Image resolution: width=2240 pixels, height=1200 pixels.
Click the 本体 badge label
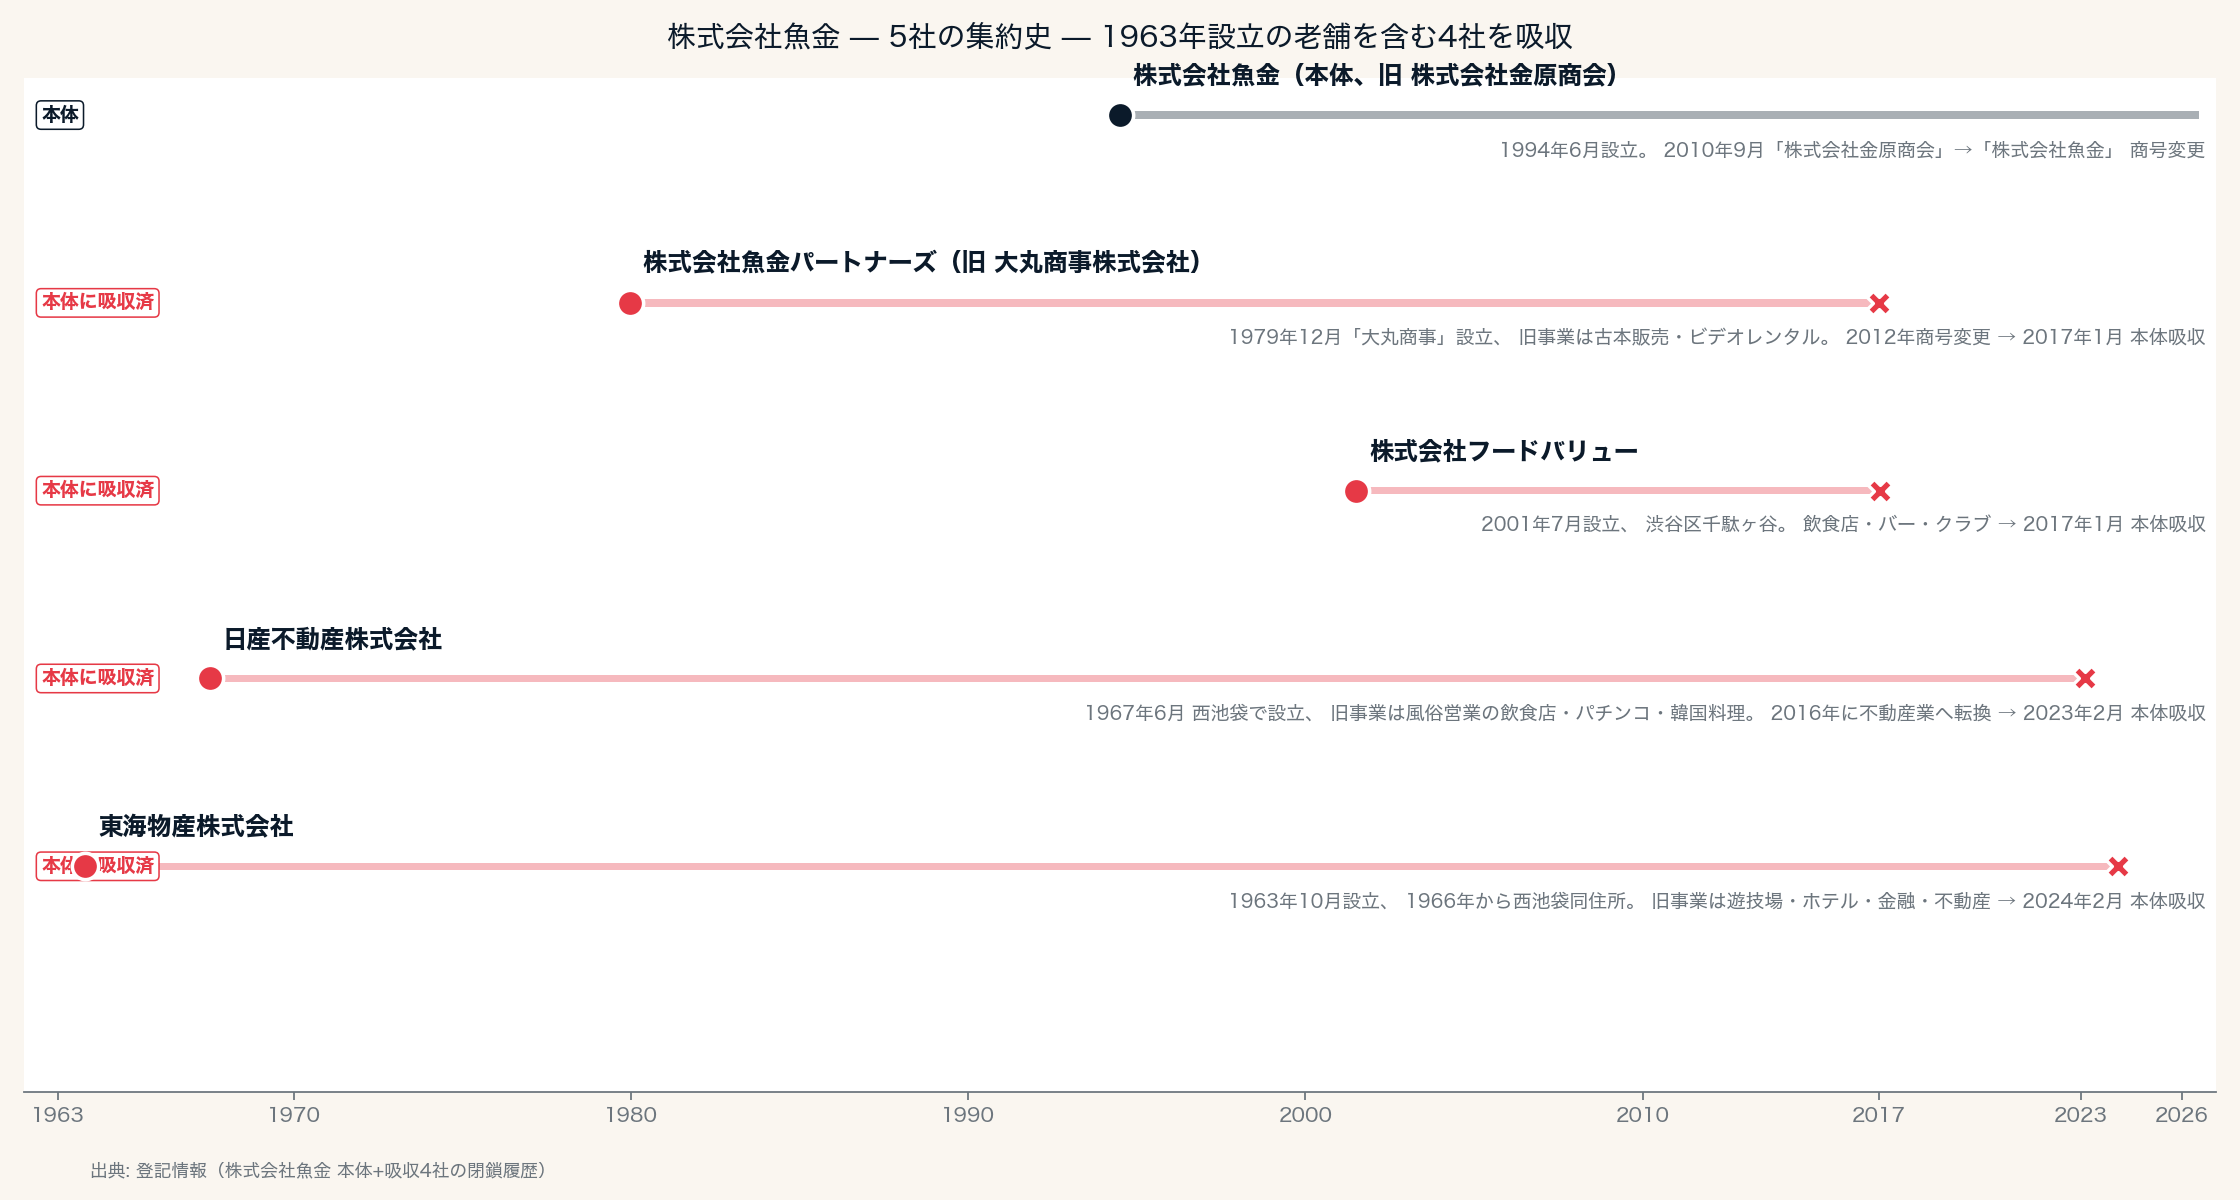point(60,115)
